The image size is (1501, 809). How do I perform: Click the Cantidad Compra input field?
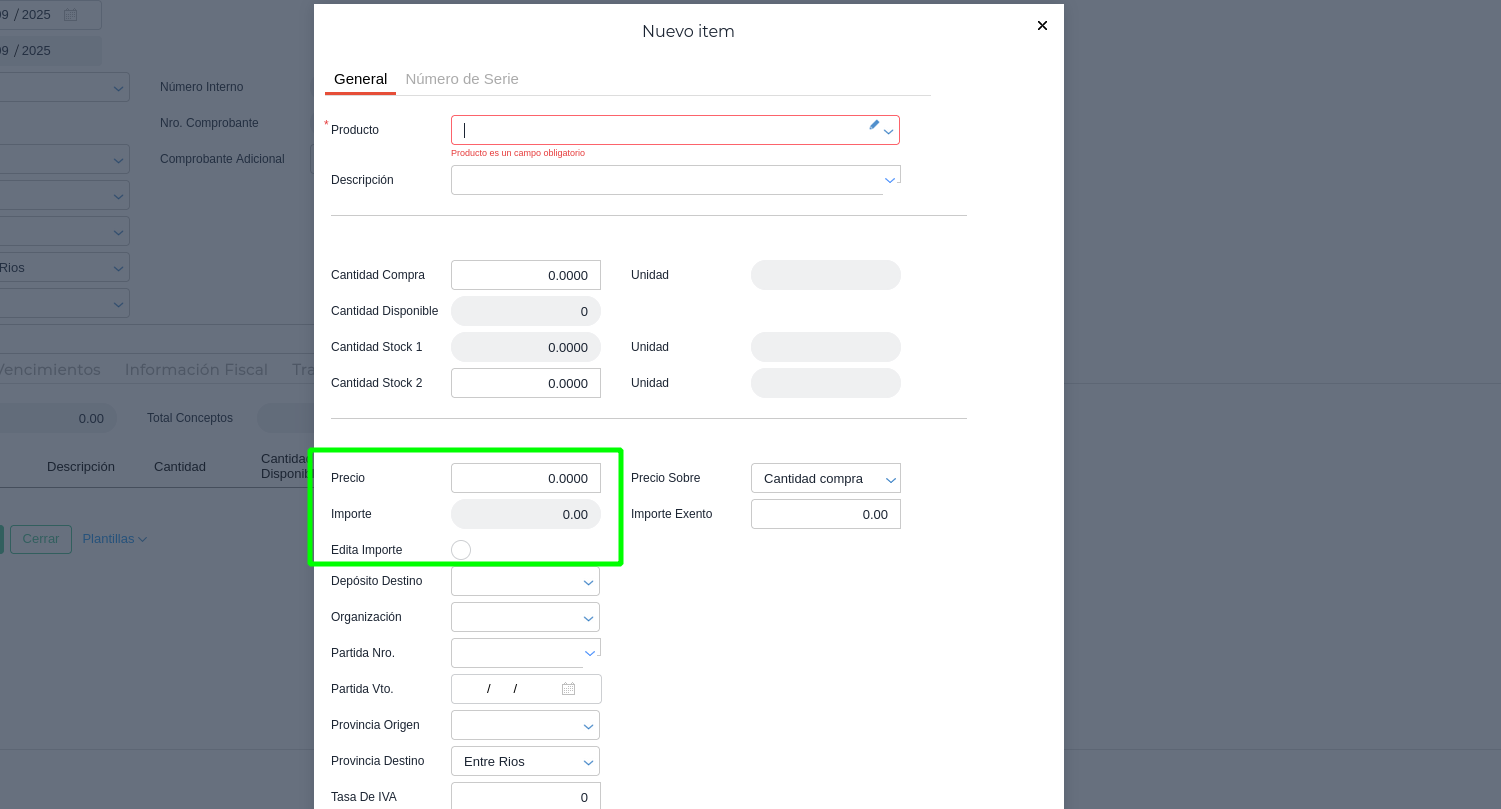click(525, 275)
